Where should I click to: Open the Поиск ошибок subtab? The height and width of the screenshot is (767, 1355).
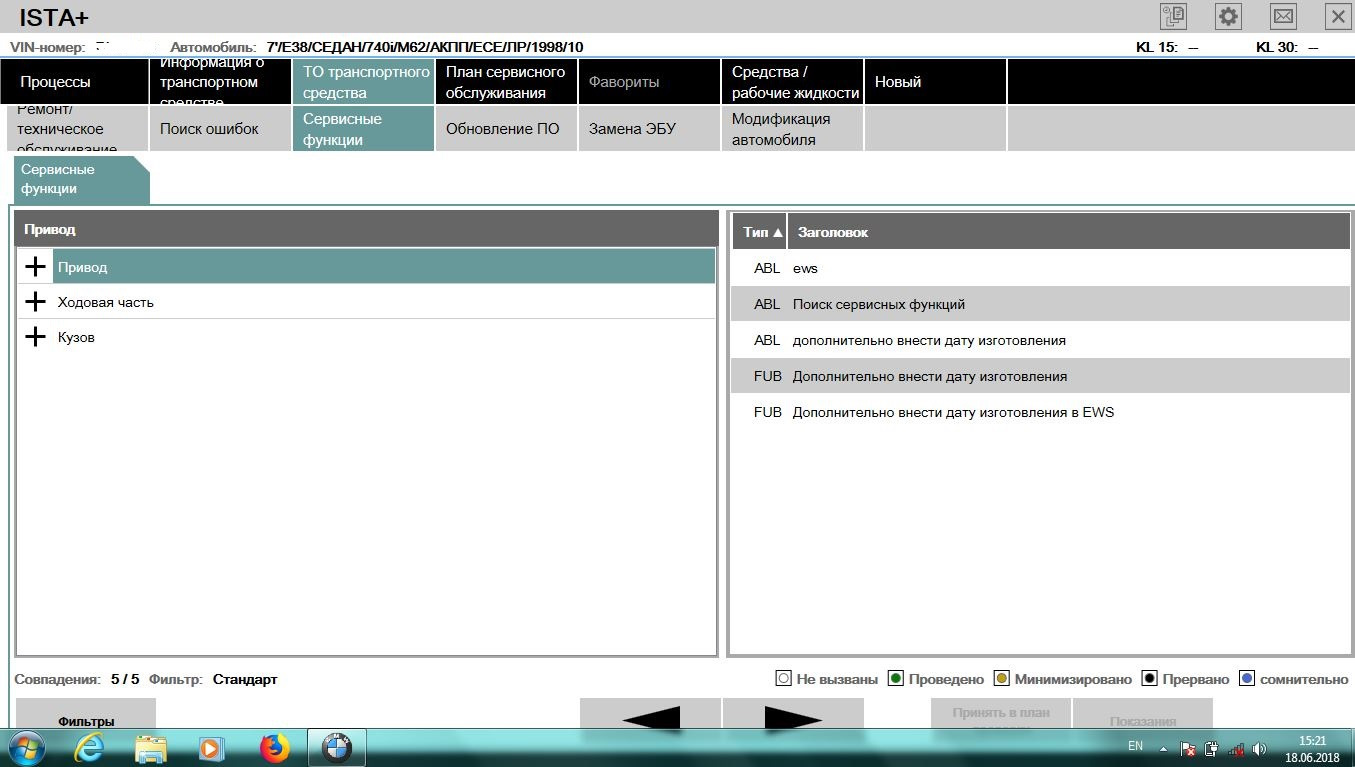(221, 129)
